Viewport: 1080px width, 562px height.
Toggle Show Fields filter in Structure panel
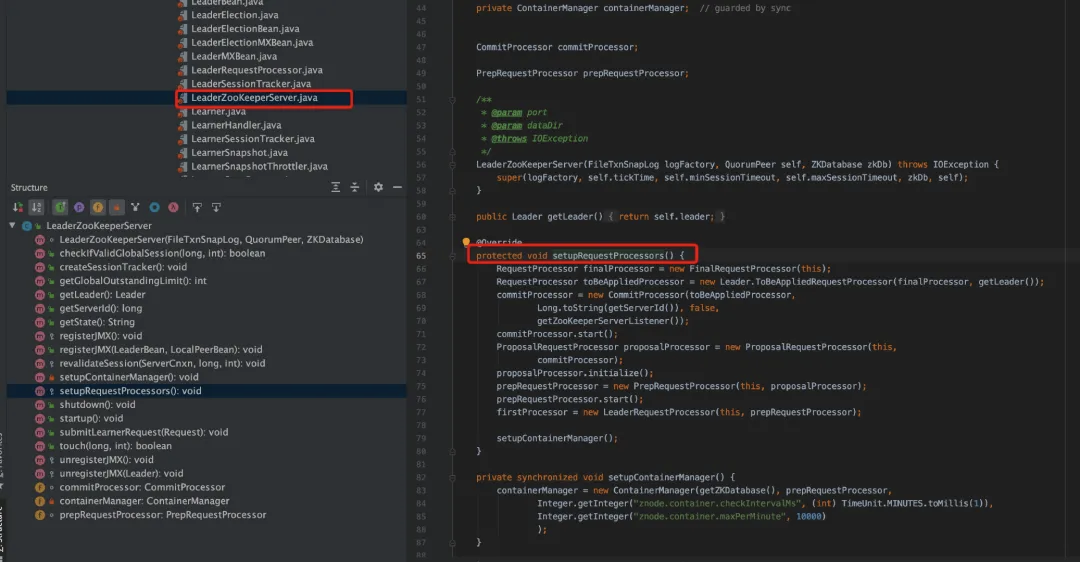coord(98,207)
